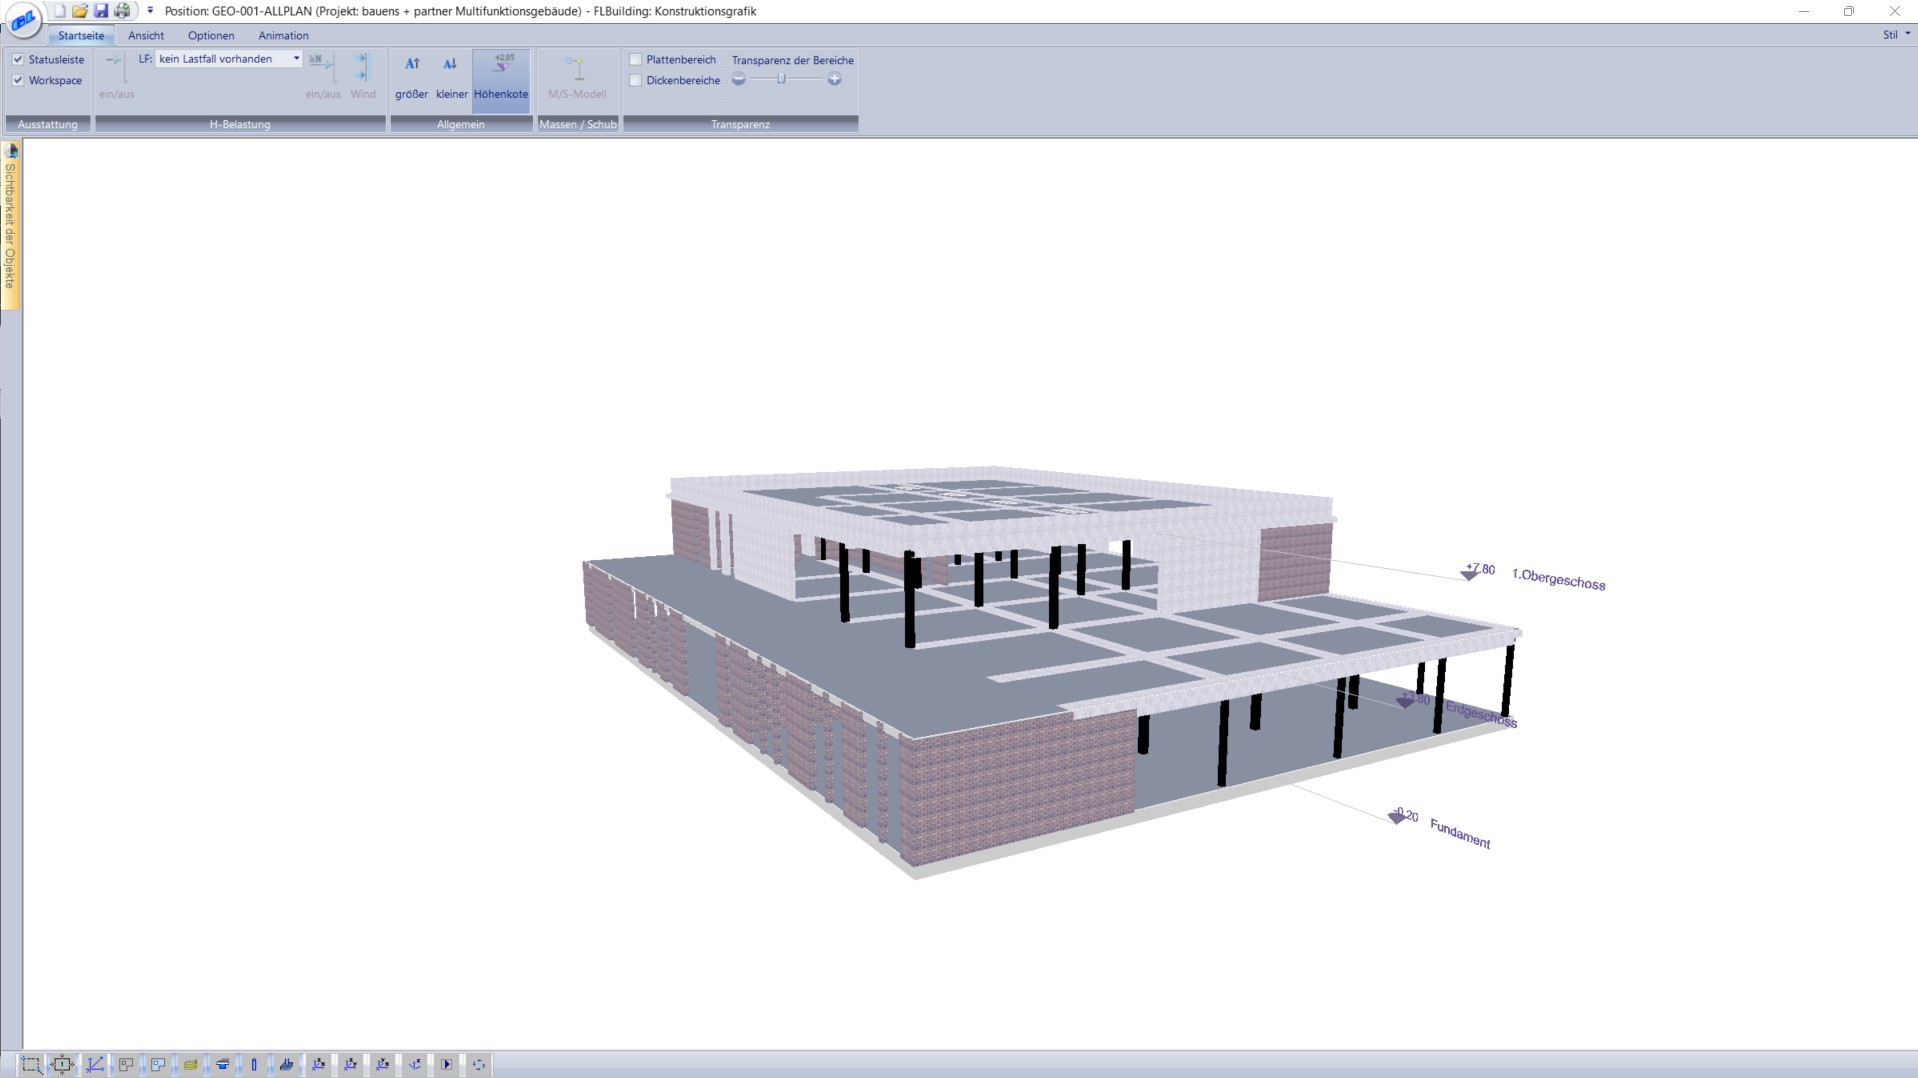1918x1078 pixels.
Task: Switch to the Z-Y axis view
Action: pyautogui.click(x=350, y=1065)
